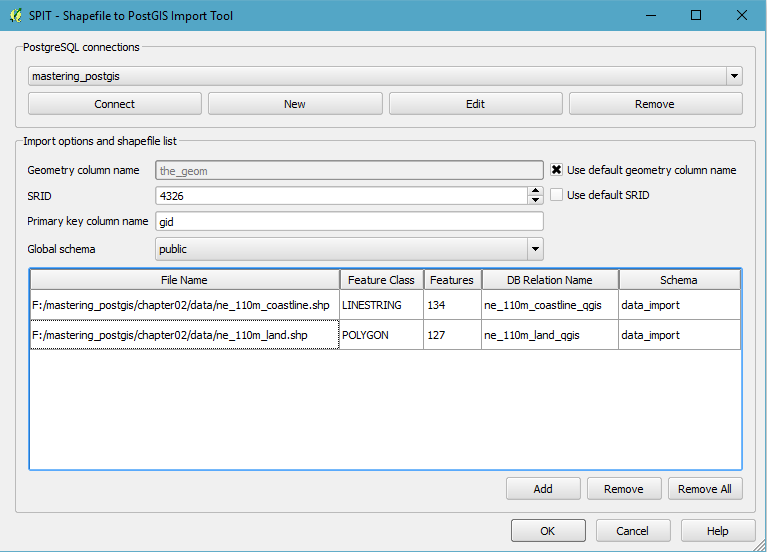This screenshot has width=767, height=552.
Task: Select the ne_110m_coastline.shp file row
Action: (x=184, y=305)
